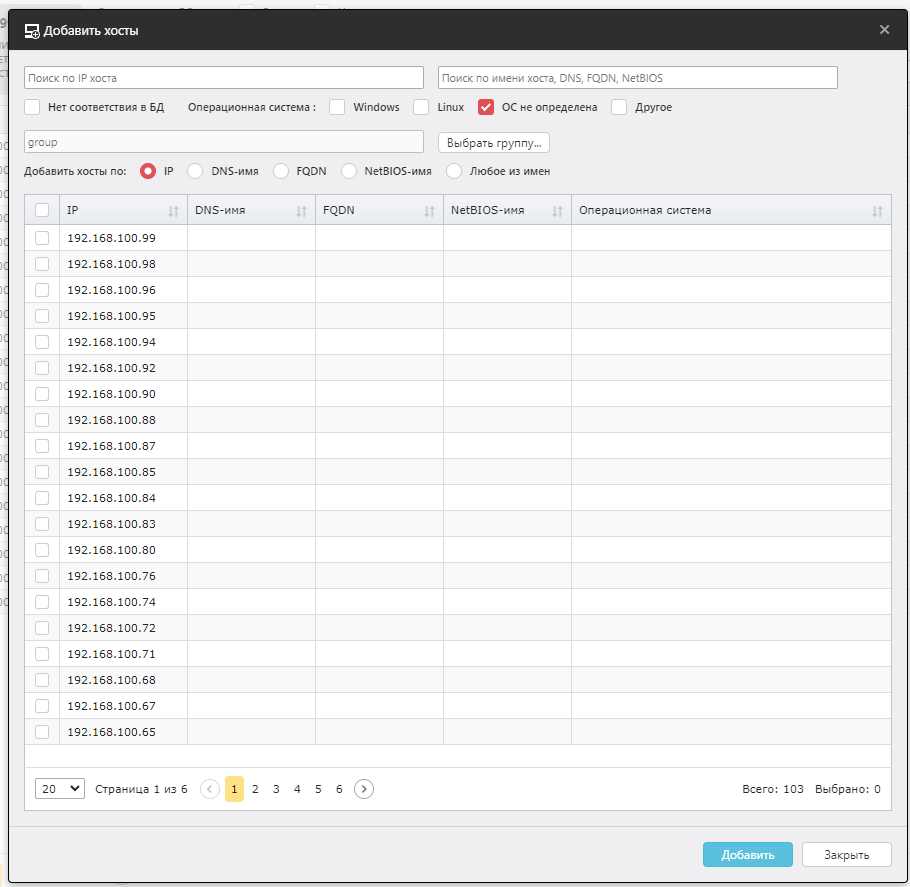Enable the Linux OS filter
910x887 pixels.
(x=421, y=107)
